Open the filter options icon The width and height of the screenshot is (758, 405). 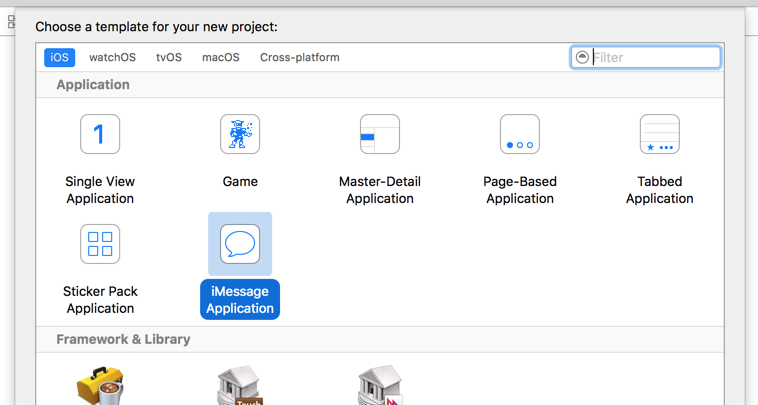click(x=581, y=58)
